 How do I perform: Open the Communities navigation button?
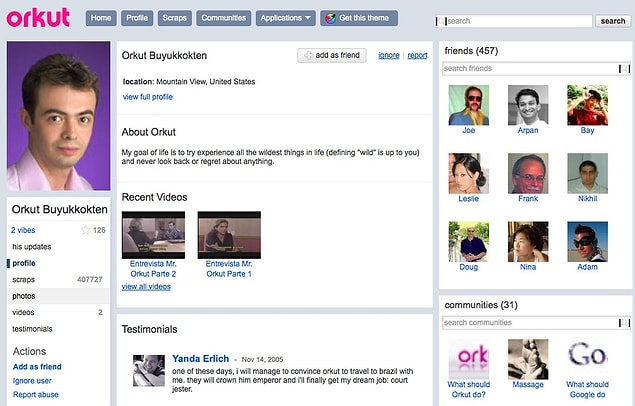click(224, 18)
